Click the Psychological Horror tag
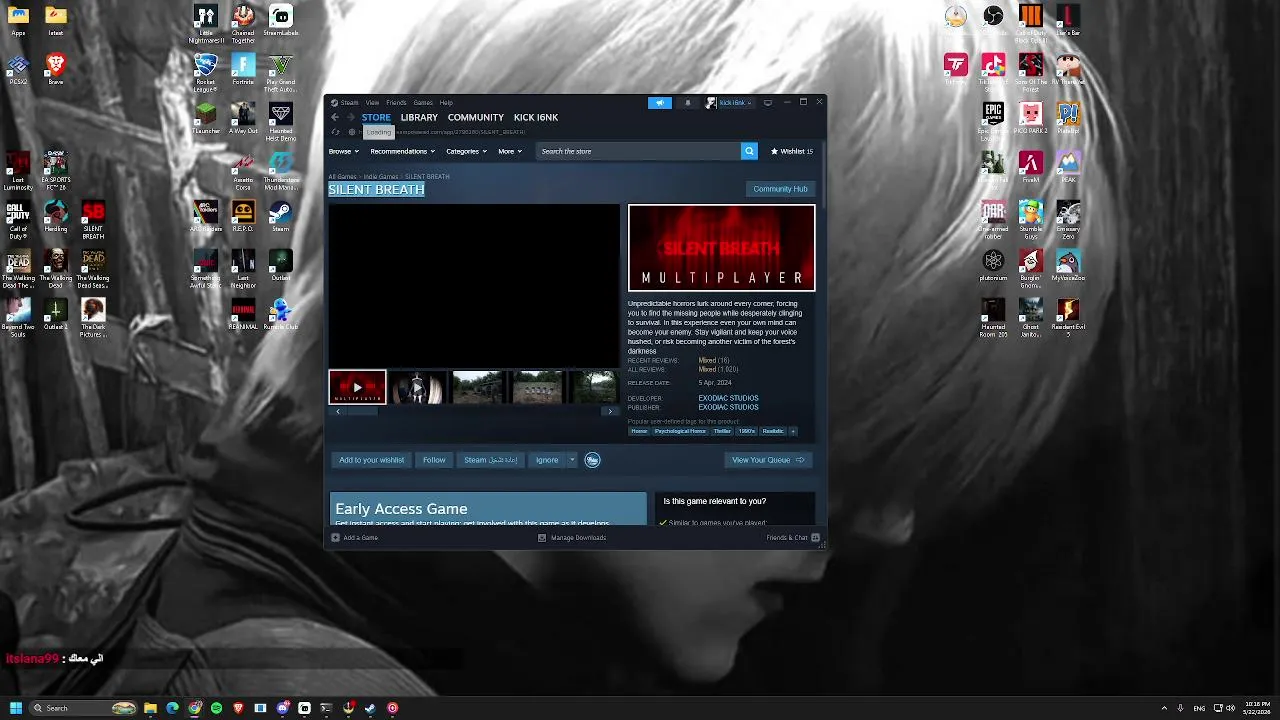Screen dimensions: 1280x720 point(680,431)
